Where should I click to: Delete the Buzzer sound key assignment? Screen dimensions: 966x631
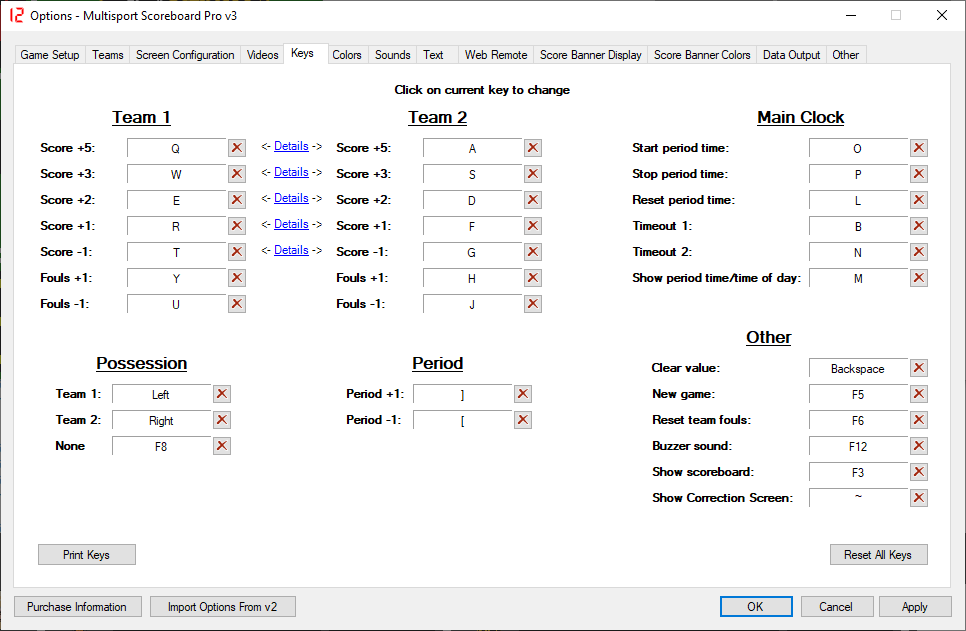click(919, 446)
